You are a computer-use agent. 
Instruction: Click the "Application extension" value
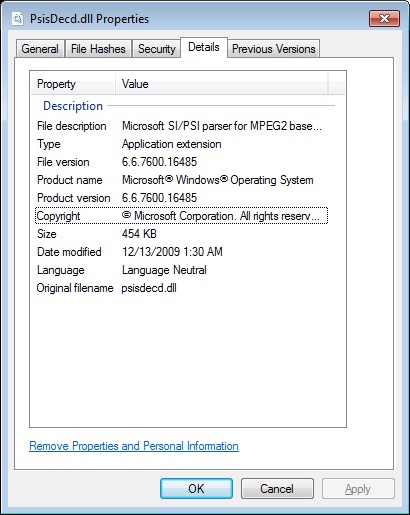pos(172,144)
